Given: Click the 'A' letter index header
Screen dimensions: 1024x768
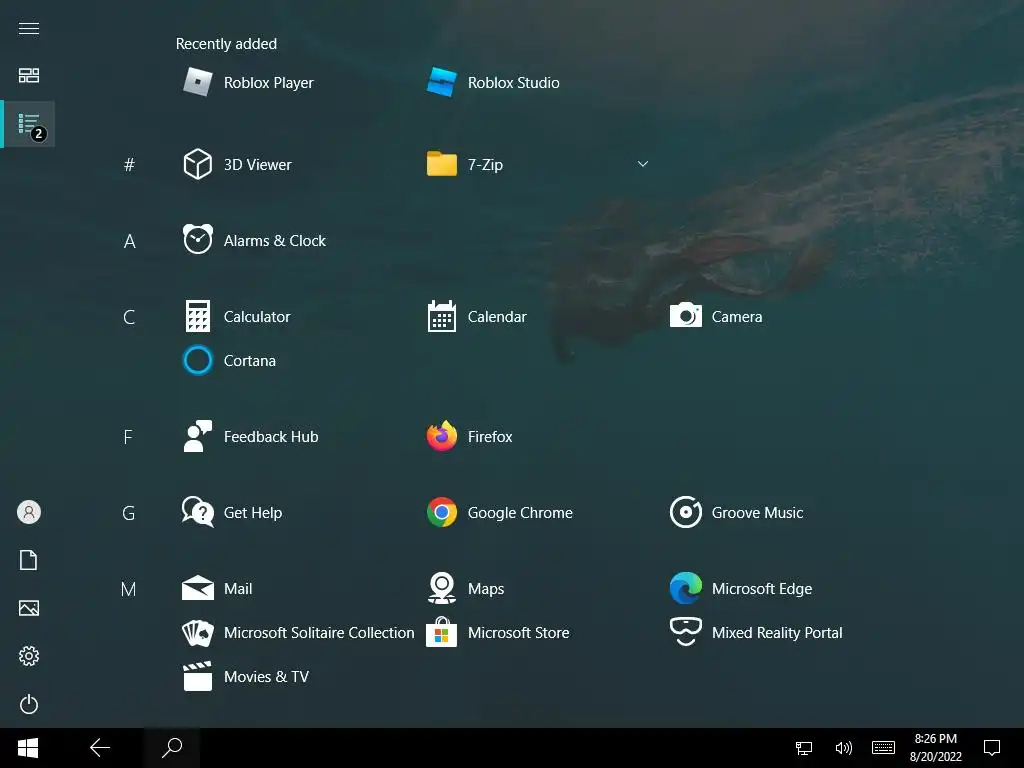Looking at the screenshot, I should (129, 241).
